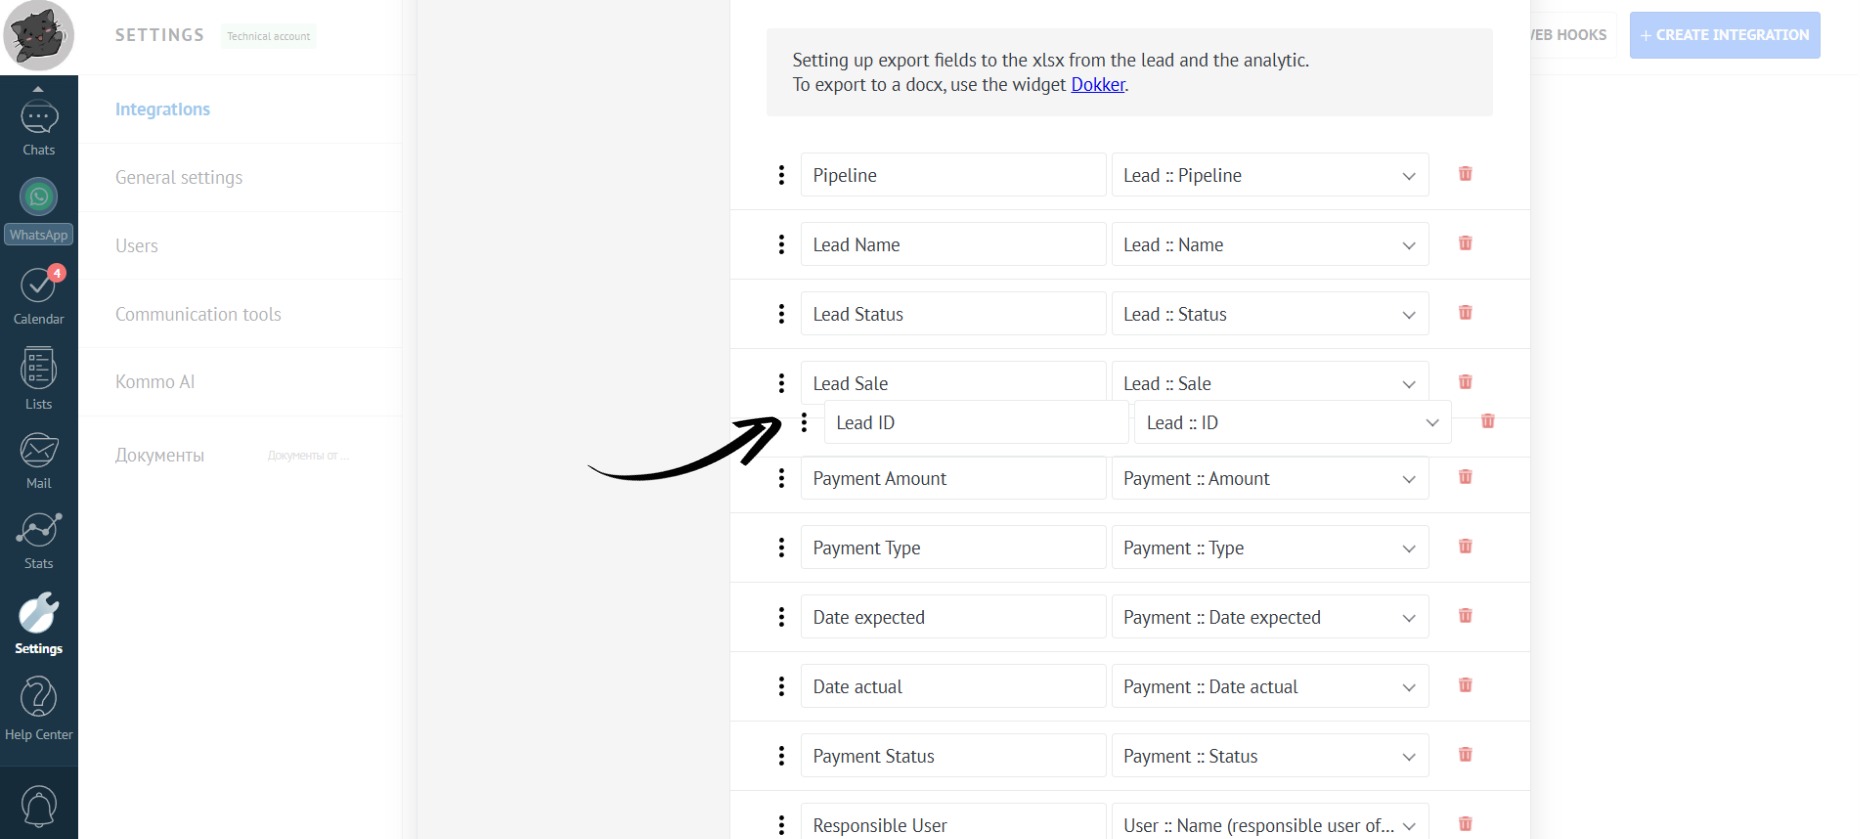Click the trash icon for Payment Type
The height and width of the screenshot is (839, 1860).
click(1465, 547)
